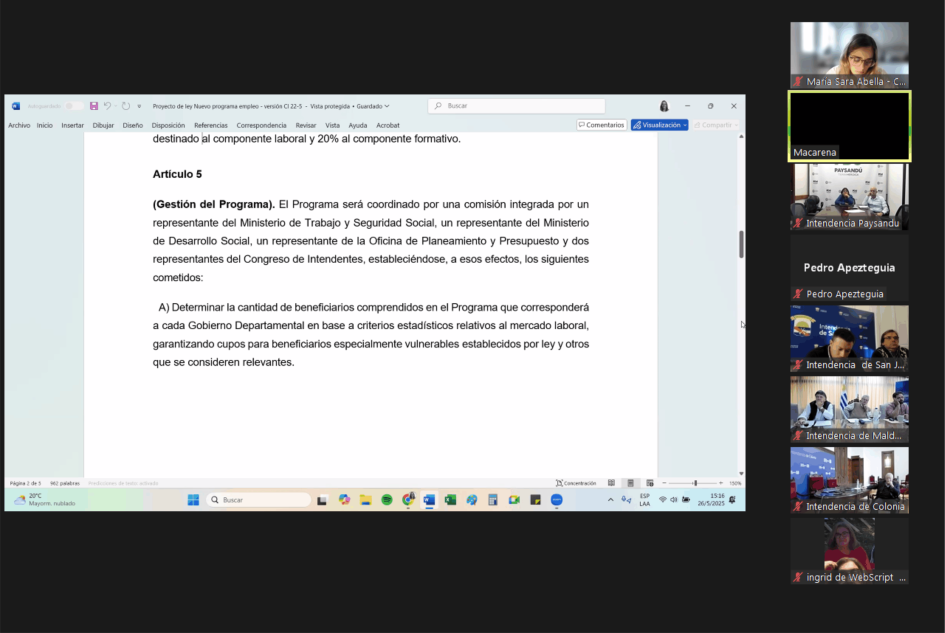Open the Calculator icon on the taskbar
945x633 pixels.
click(492, 500)
